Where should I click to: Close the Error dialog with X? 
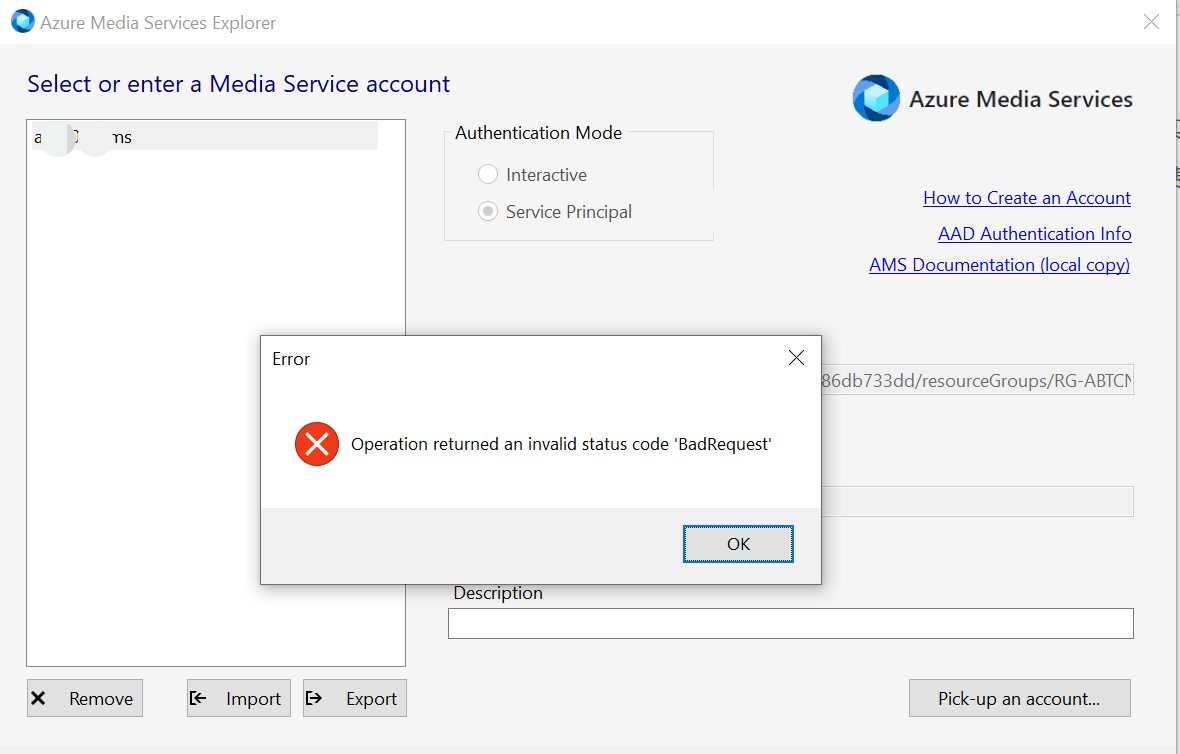click(796, 358)
